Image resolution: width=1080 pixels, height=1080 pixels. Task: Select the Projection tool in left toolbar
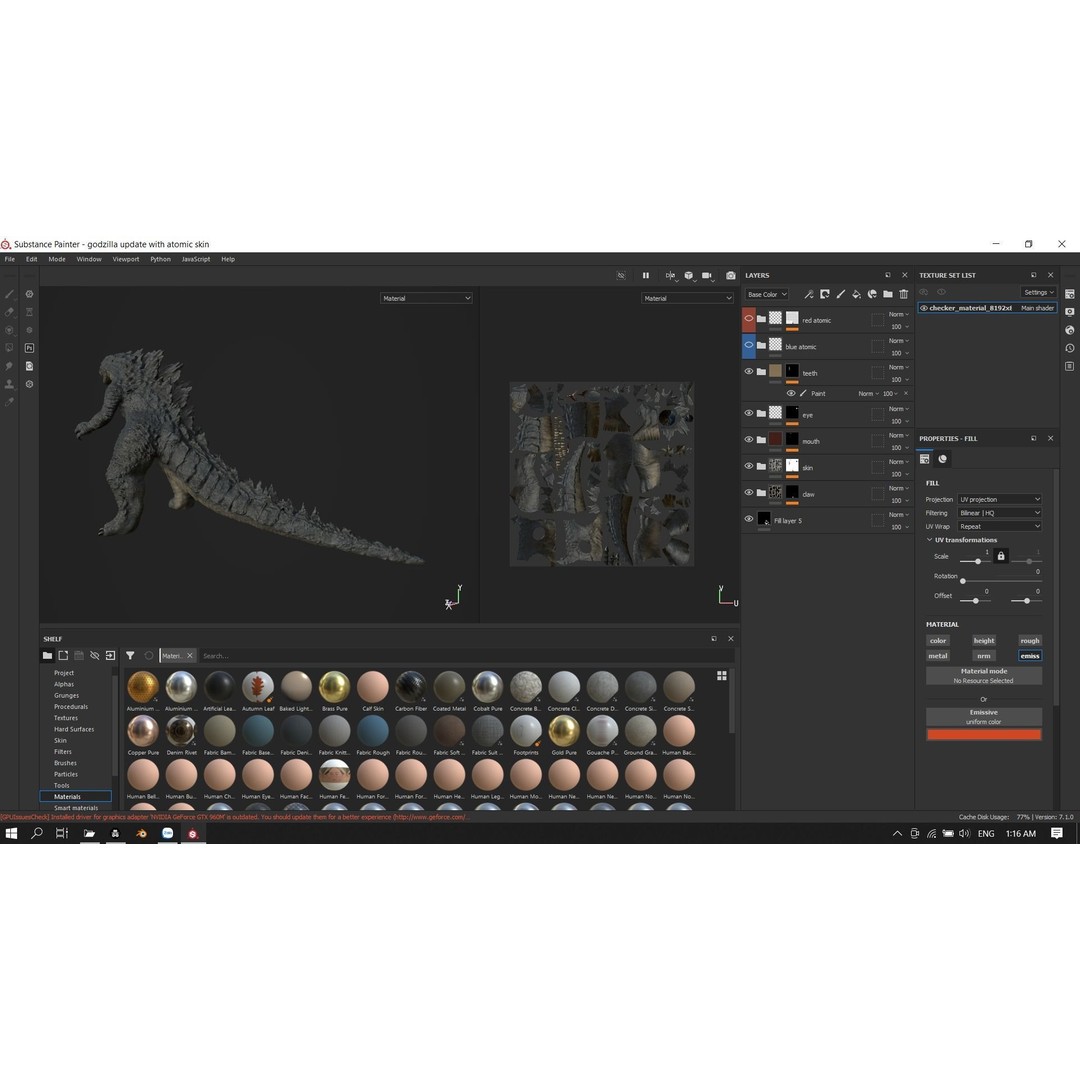point(10,330)
